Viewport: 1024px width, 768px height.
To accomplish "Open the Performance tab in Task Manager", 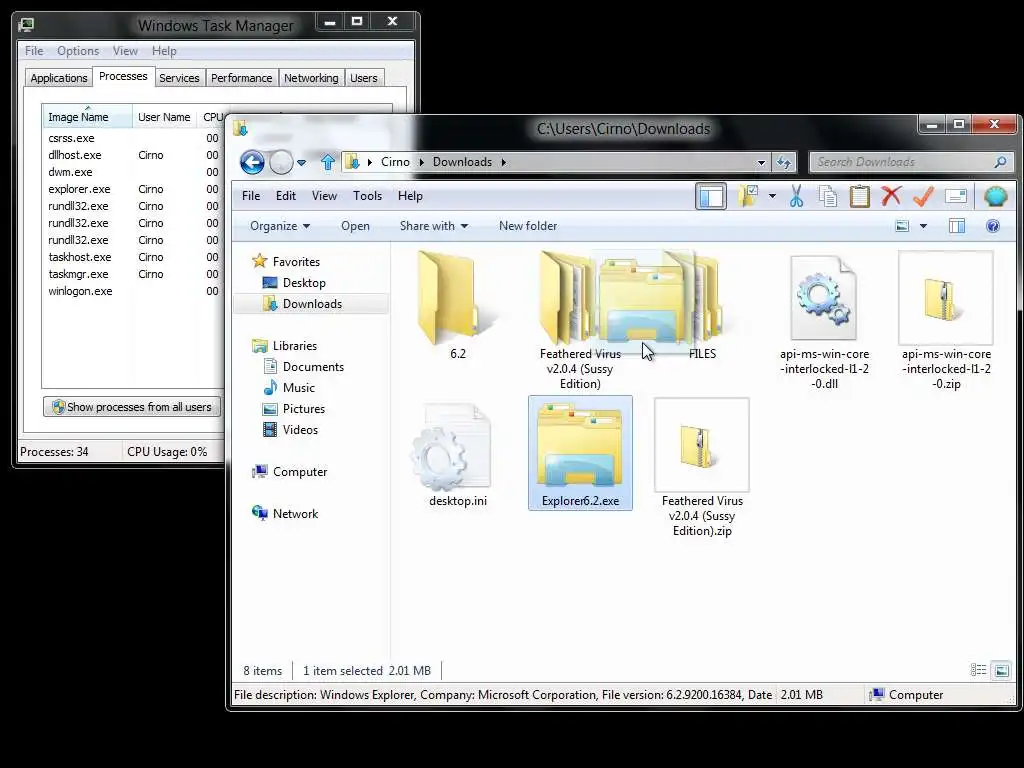I will (241, 78).
